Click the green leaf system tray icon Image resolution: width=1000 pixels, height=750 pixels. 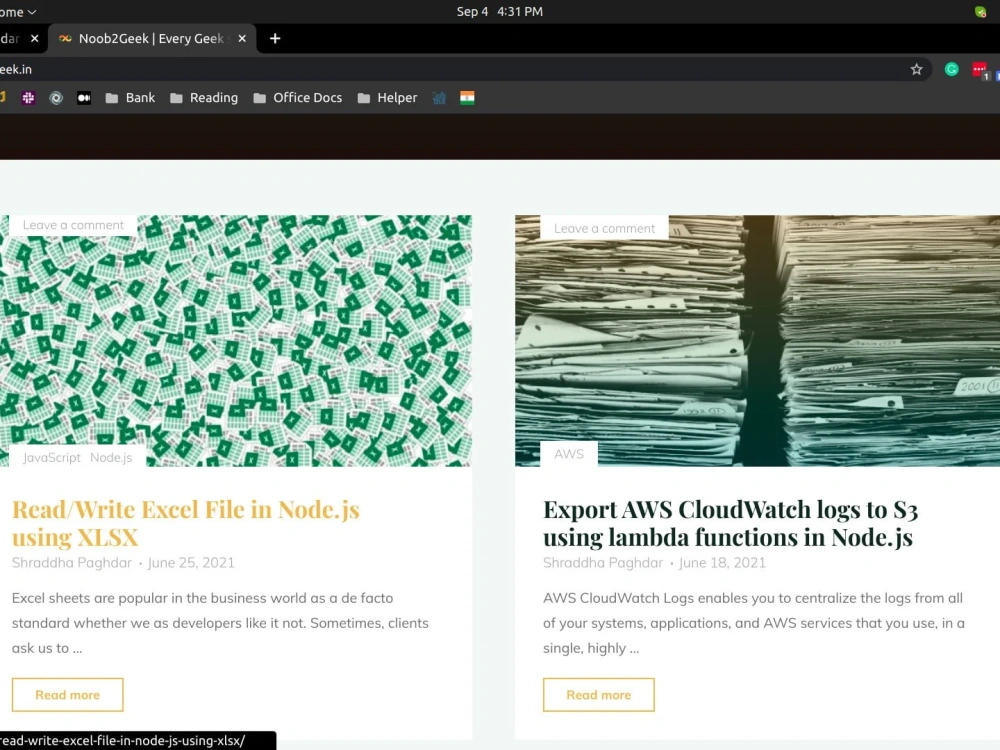(980, 11)
